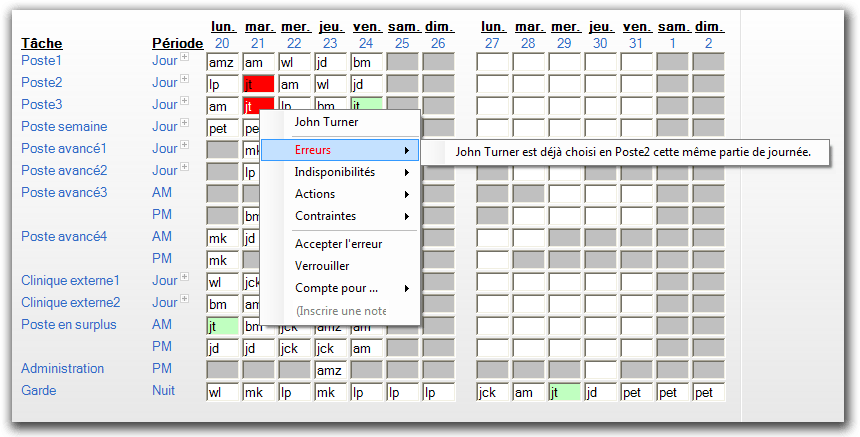Open the Poste1 task link

[x=41, y=60]
